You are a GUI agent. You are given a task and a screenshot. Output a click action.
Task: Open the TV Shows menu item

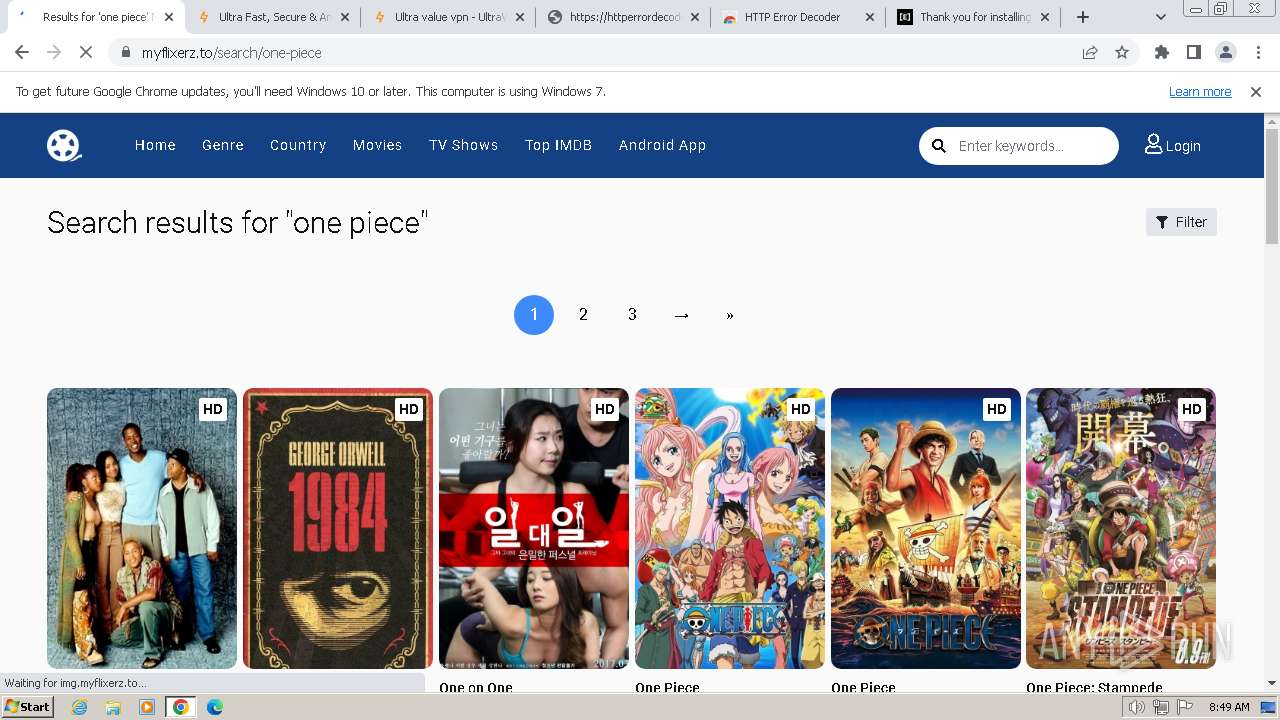coord(463,145)
